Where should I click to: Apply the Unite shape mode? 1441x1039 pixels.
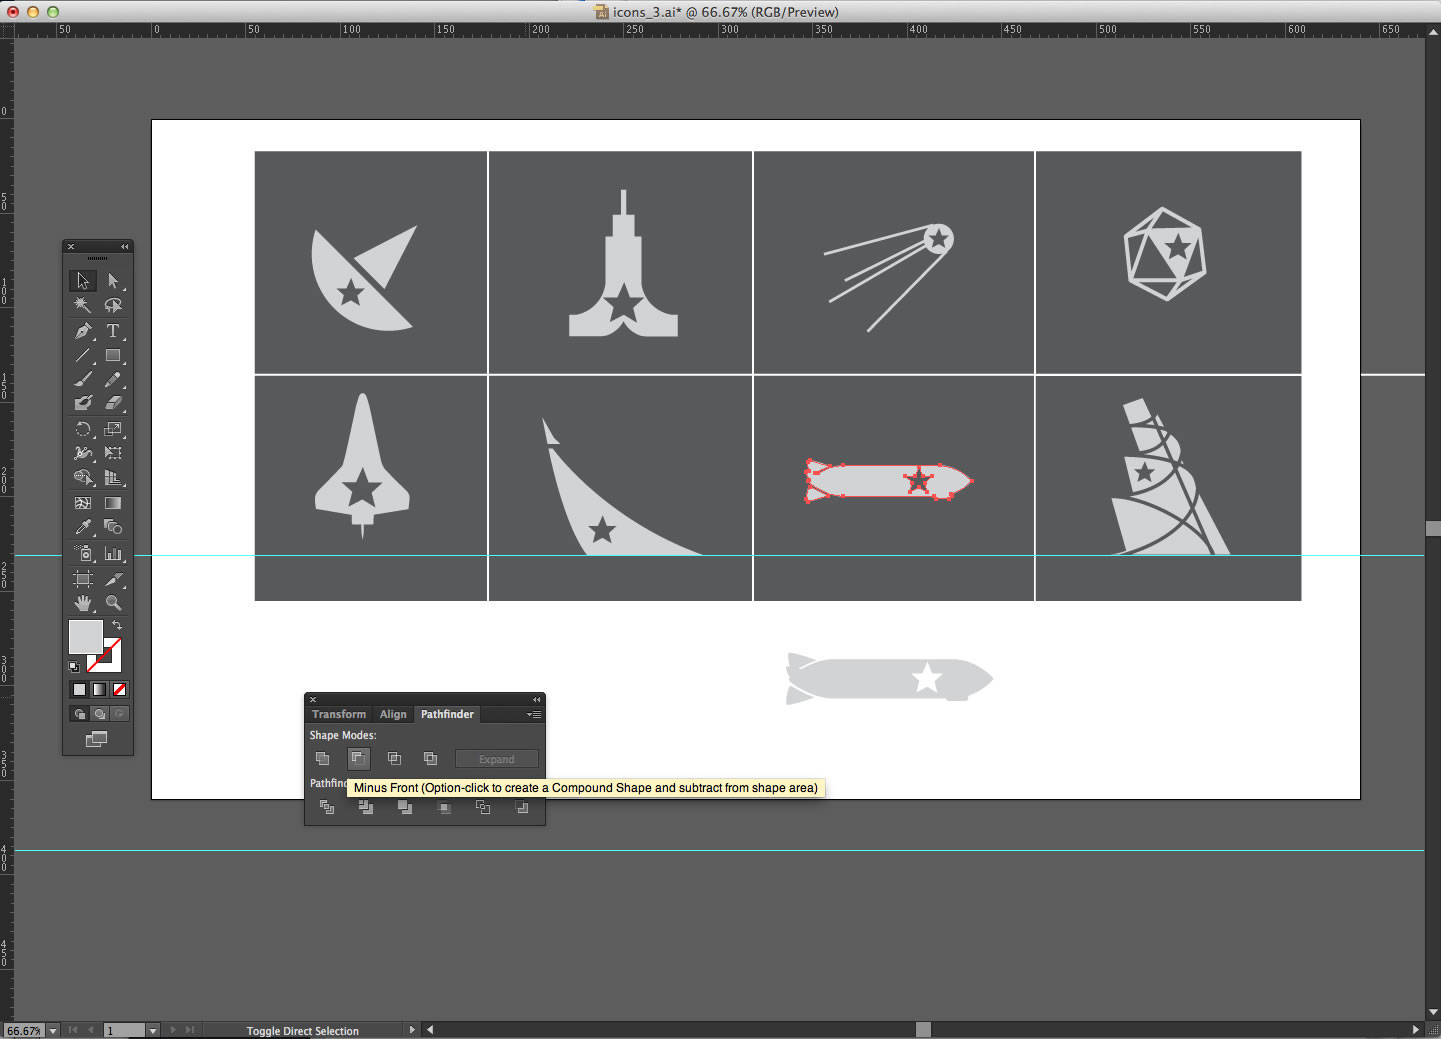[322, 759]
